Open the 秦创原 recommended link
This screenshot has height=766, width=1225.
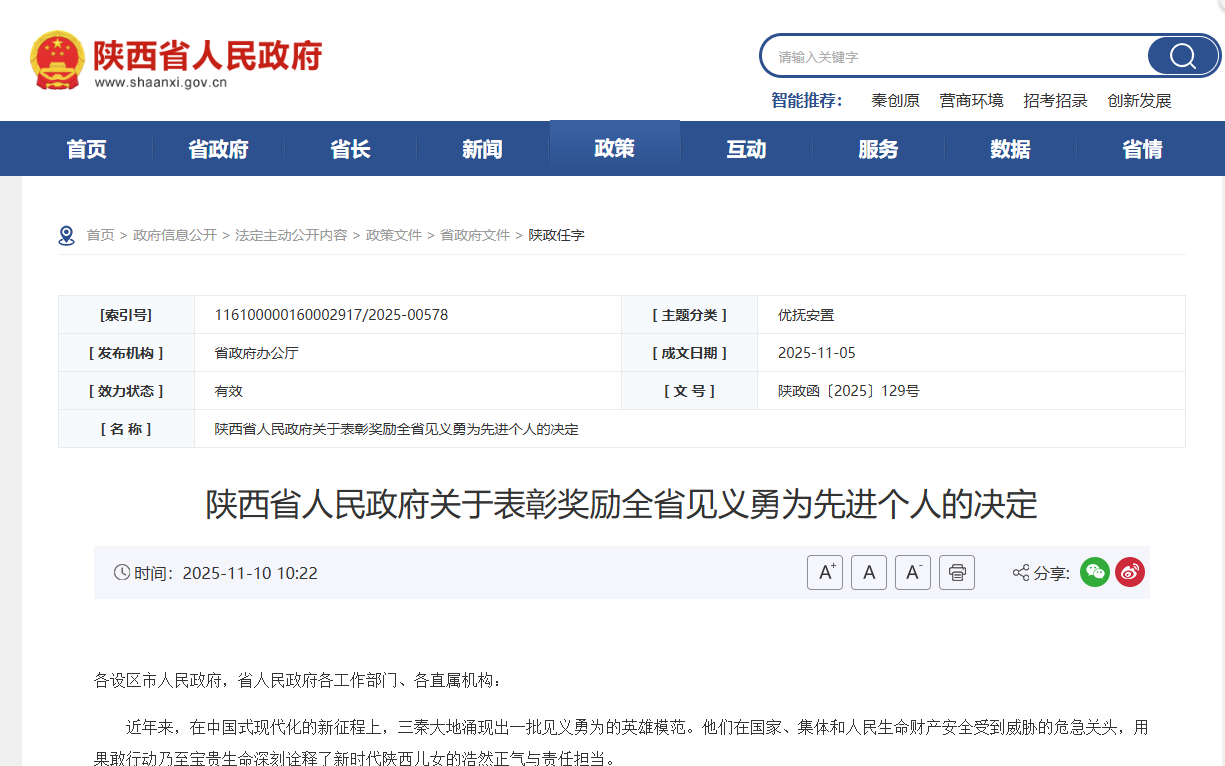[895, 101]
